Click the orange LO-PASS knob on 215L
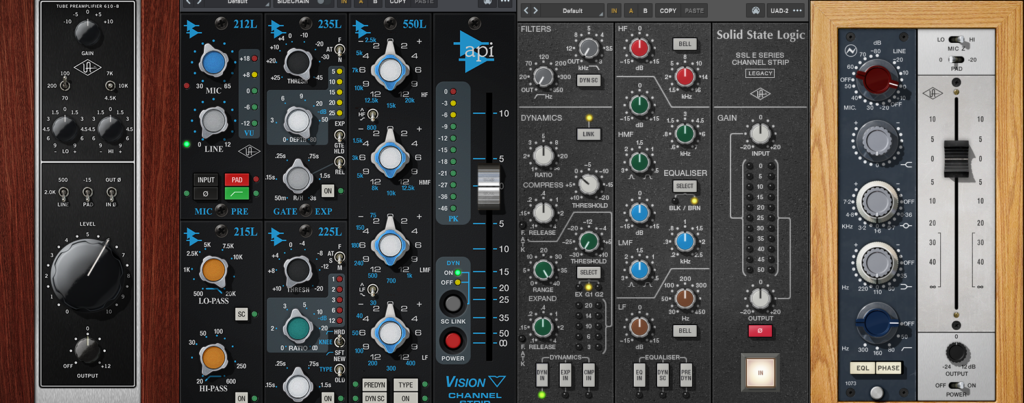 point(212,269)
